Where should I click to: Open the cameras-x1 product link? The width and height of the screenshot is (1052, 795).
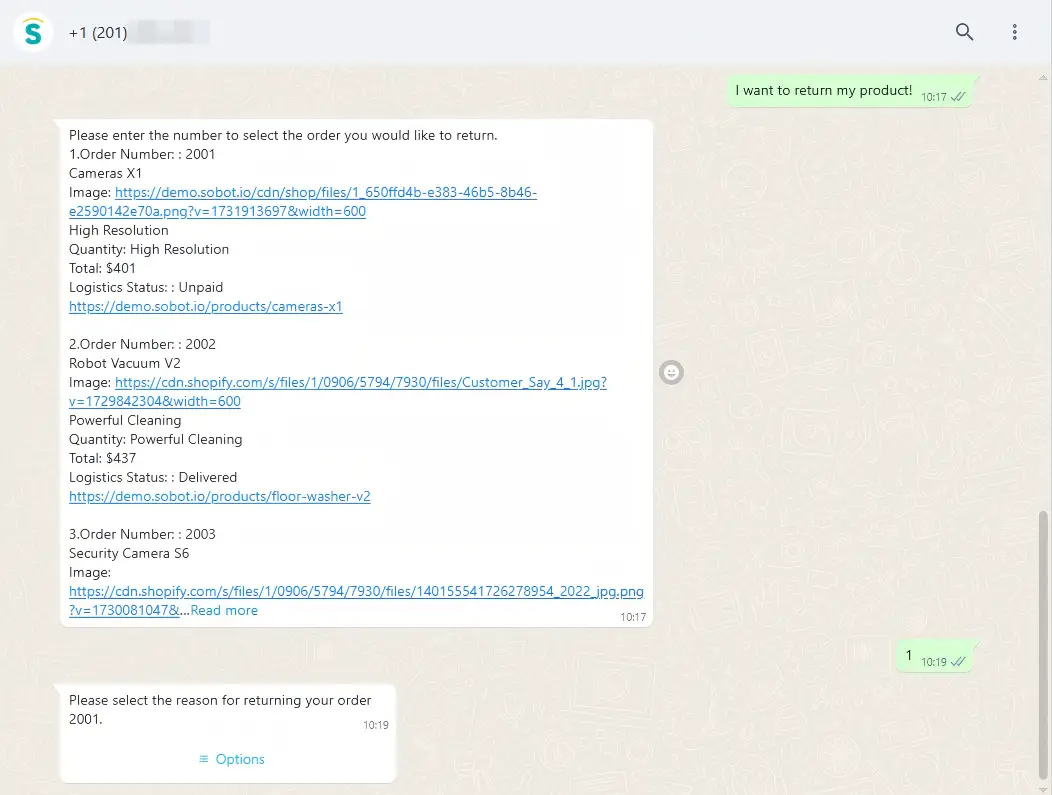[x=205, y=307]
